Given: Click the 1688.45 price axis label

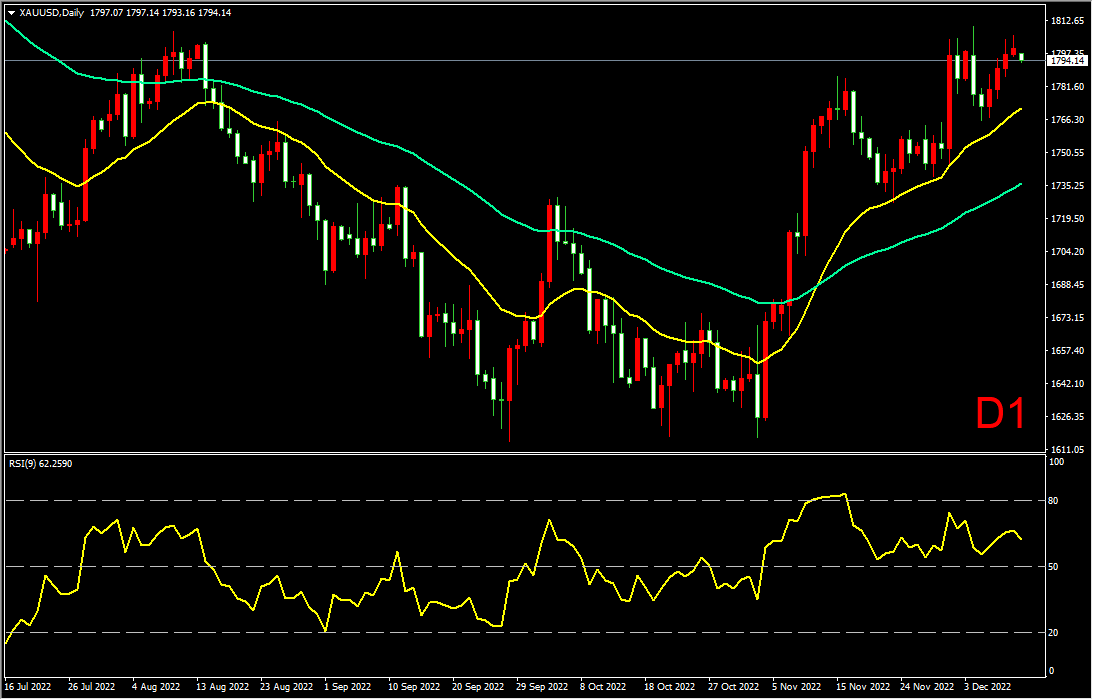Looking at the screenshot, I should 1067,285.
